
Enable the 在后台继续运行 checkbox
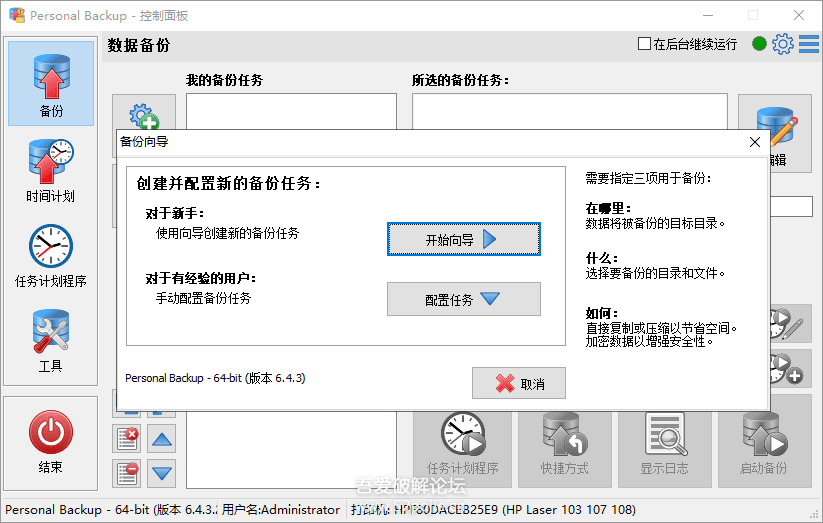coord(644,44)
